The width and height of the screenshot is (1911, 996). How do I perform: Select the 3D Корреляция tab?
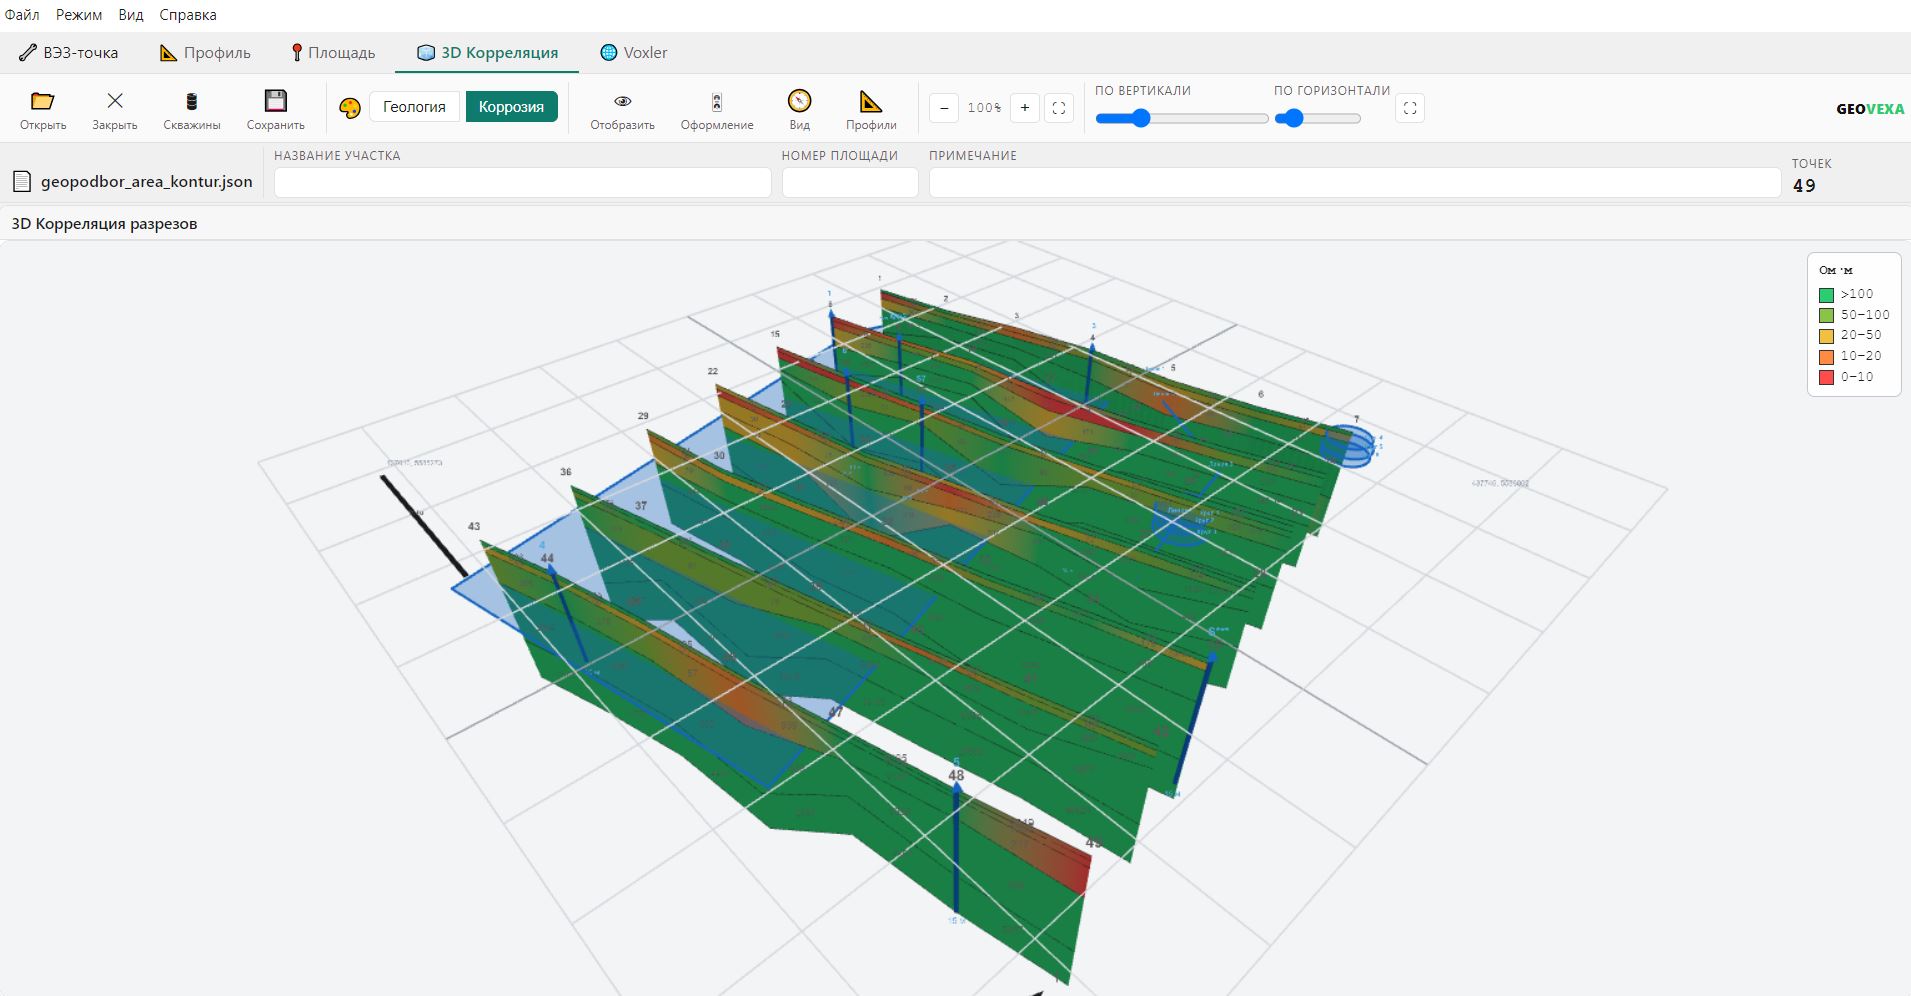tap(487, 53)
